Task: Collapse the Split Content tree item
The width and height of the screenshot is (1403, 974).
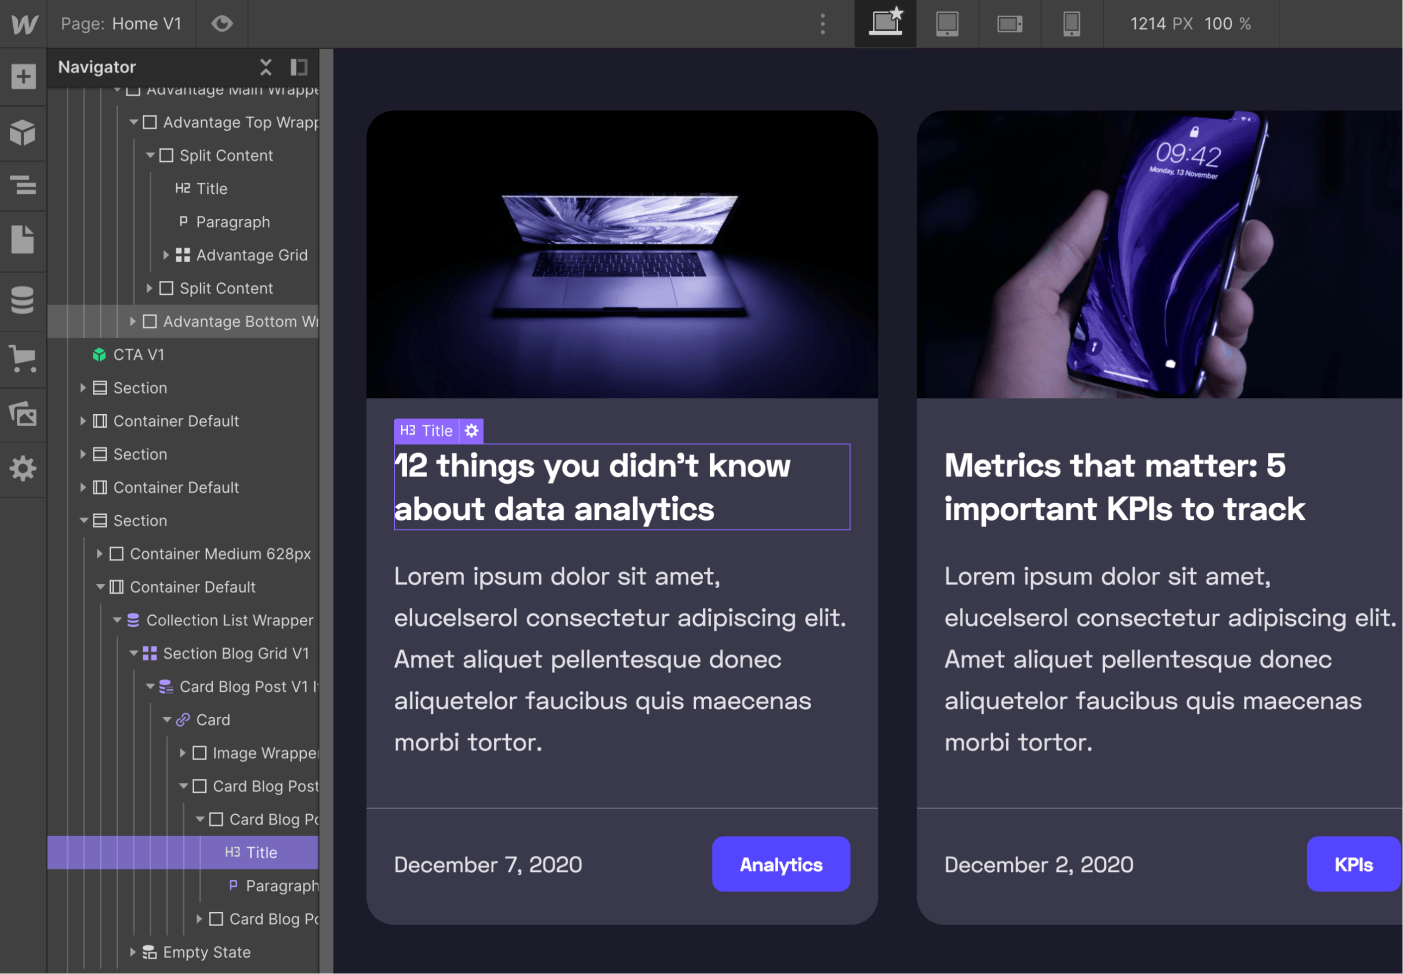Action: [x=152, y=155]
